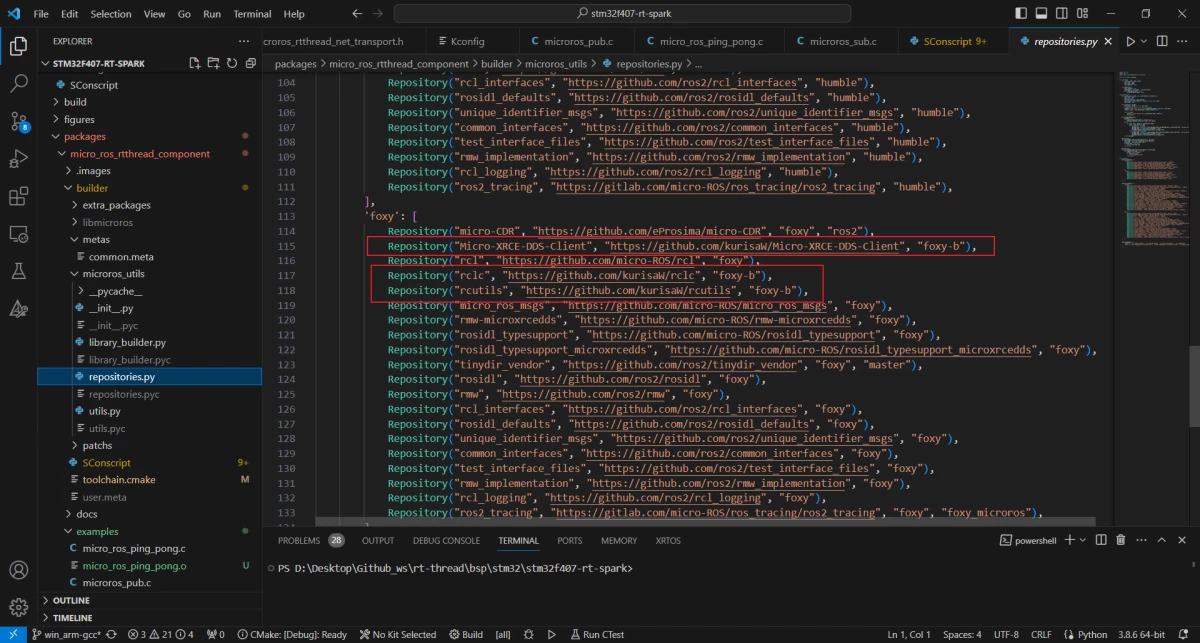The width and height of the screenshot is (1200, 643).
Task: Collapse all folders in Explorer
Action: pyautogui.click(x=249, y=63)
